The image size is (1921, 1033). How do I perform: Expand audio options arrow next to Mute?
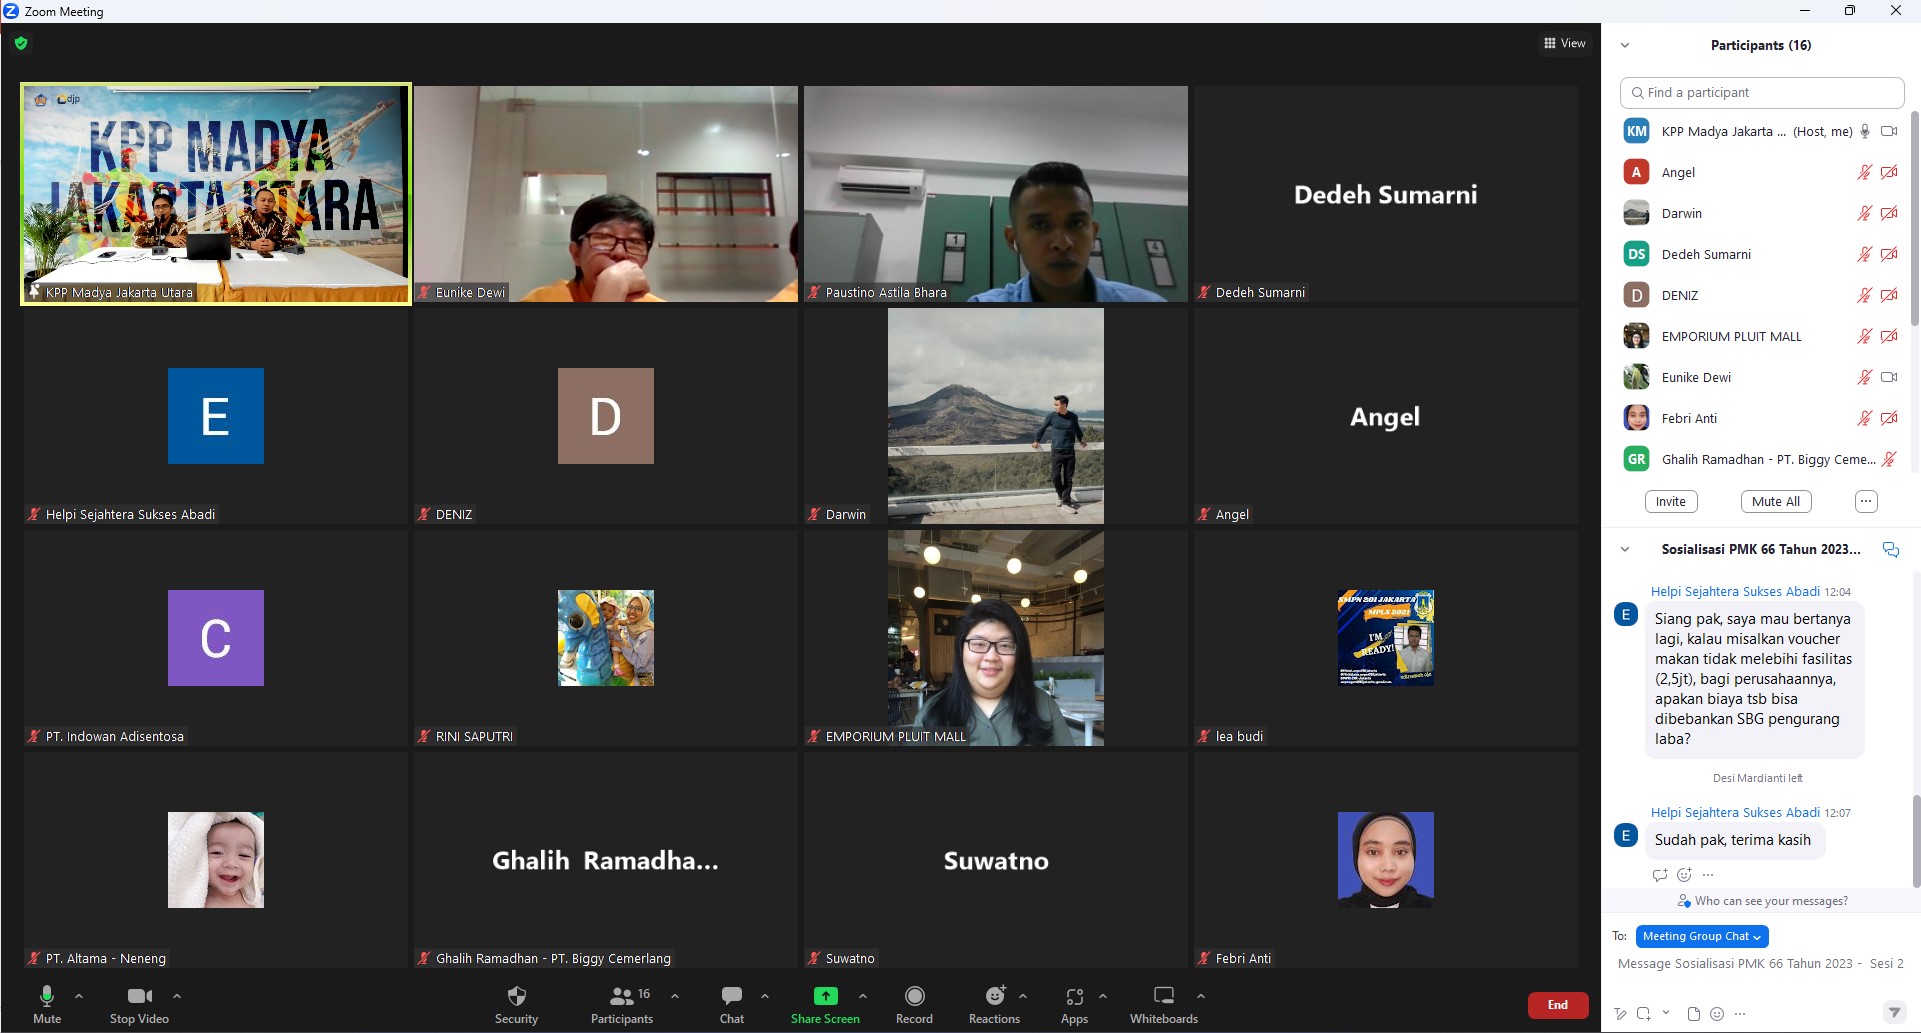point(79,996)
